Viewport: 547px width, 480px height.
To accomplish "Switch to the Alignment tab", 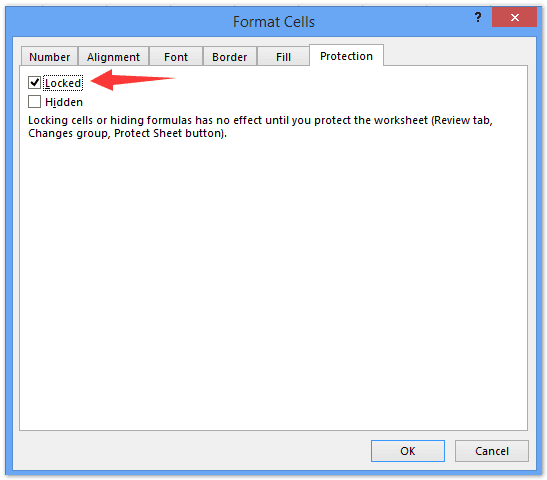I will click(113, 57).
